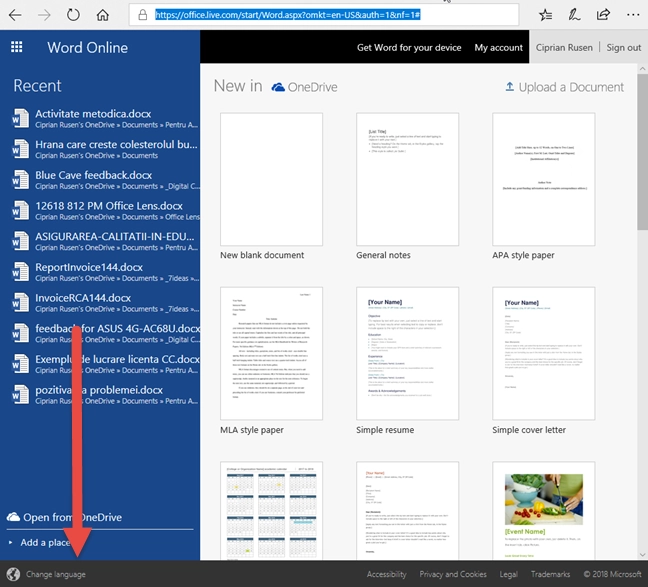This screenshot has height=587, width=648.
Task: Click Word icon beside InvoiceRCA144.docx
Action: 20,302
